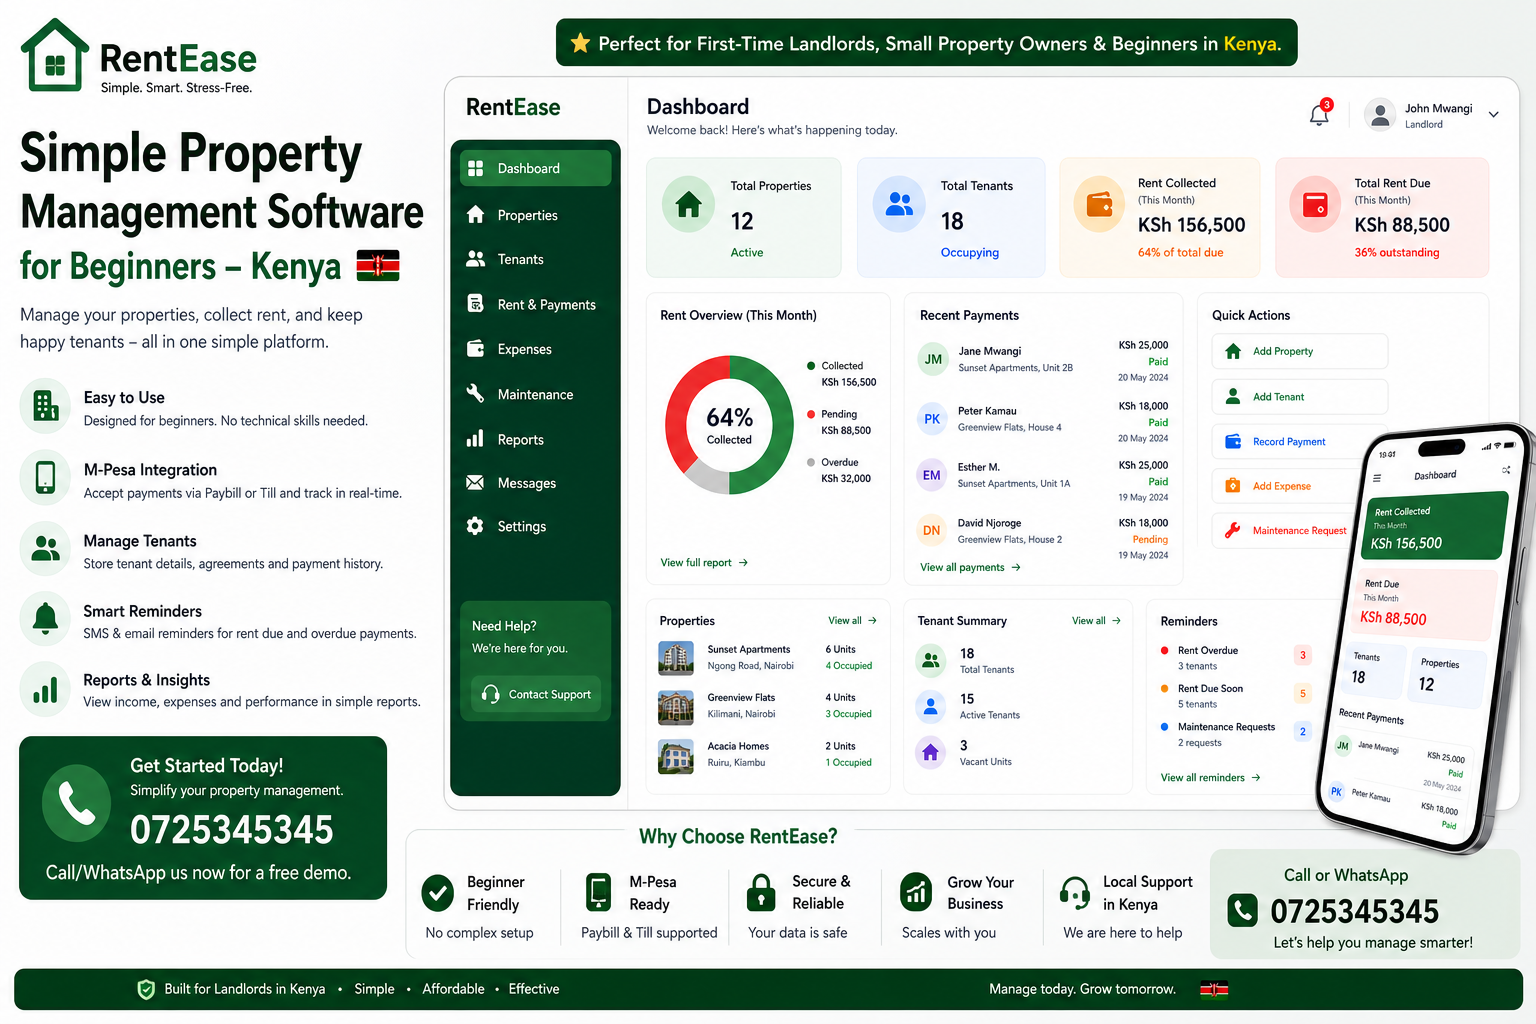Click the Rent Collected wallet icon
The height and width of the screenshot is (1024, 1536).
click(1100, 204)
